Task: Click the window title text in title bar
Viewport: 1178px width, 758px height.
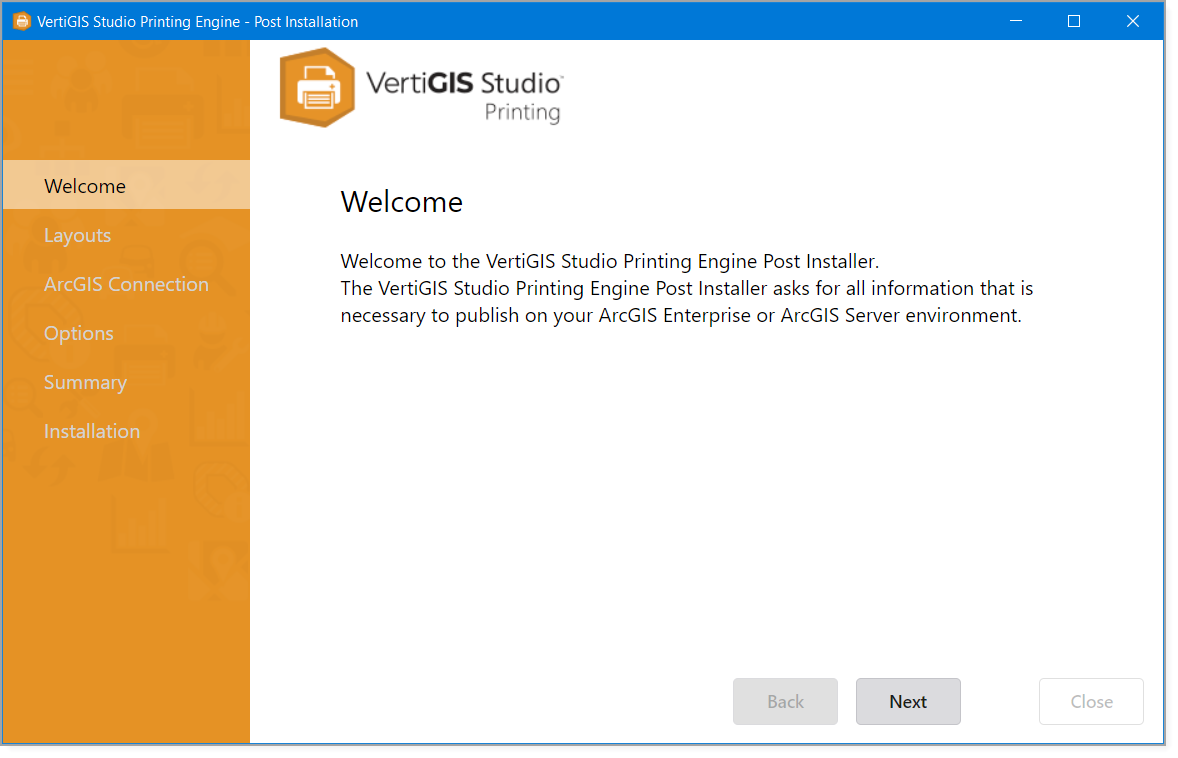Action: 197,21
